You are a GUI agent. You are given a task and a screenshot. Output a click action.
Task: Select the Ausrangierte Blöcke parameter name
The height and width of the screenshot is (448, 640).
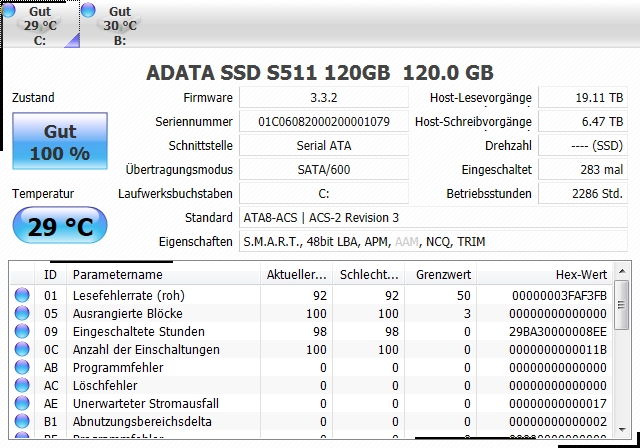pyautogui.click(x=127, y=313)
